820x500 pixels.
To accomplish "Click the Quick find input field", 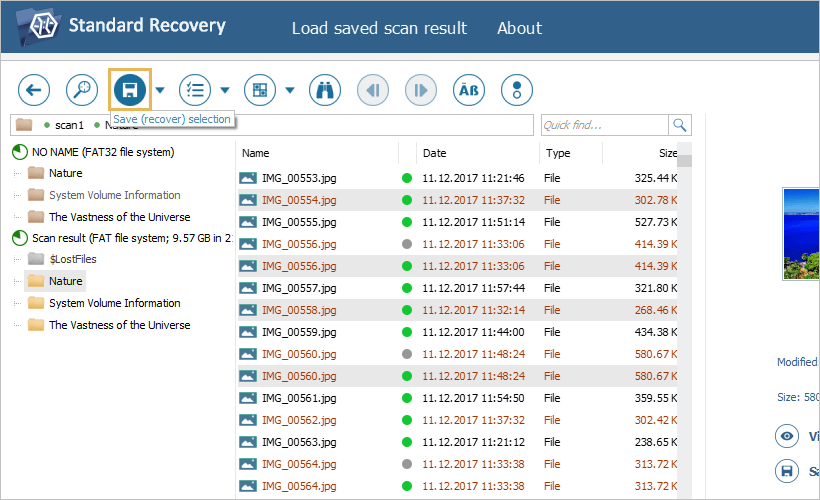I will tap(604, 125).
